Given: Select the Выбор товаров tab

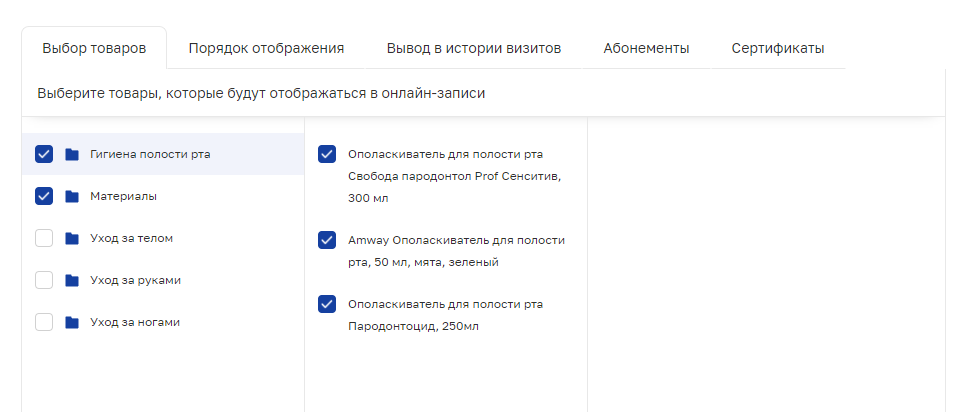Looking at the screenshot, I should [94, 48].
